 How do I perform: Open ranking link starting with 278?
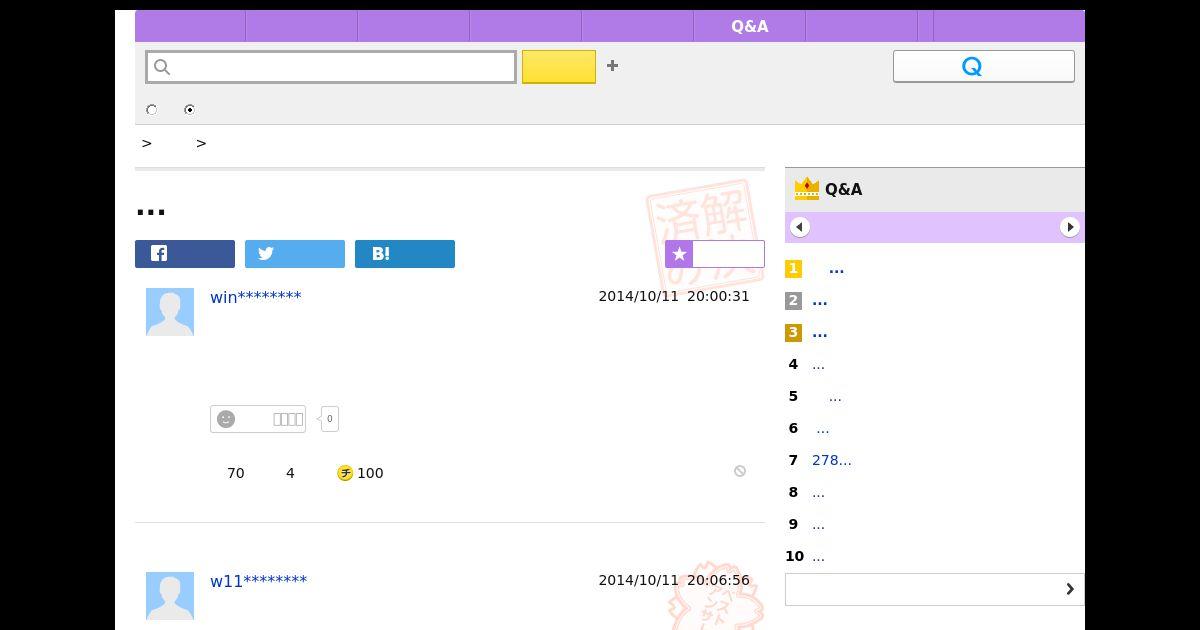832,460
